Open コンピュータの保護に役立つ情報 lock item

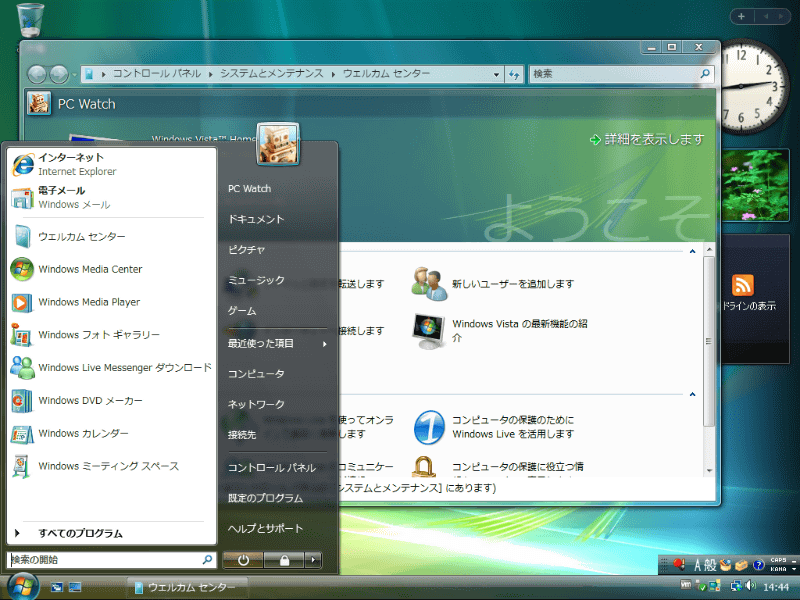coord(498,466)
